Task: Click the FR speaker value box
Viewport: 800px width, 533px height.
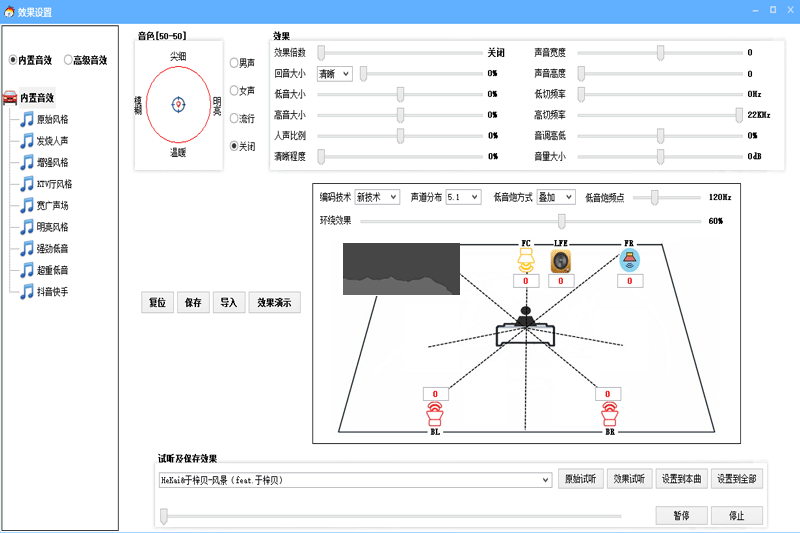Action: click(x=630, y=281)
